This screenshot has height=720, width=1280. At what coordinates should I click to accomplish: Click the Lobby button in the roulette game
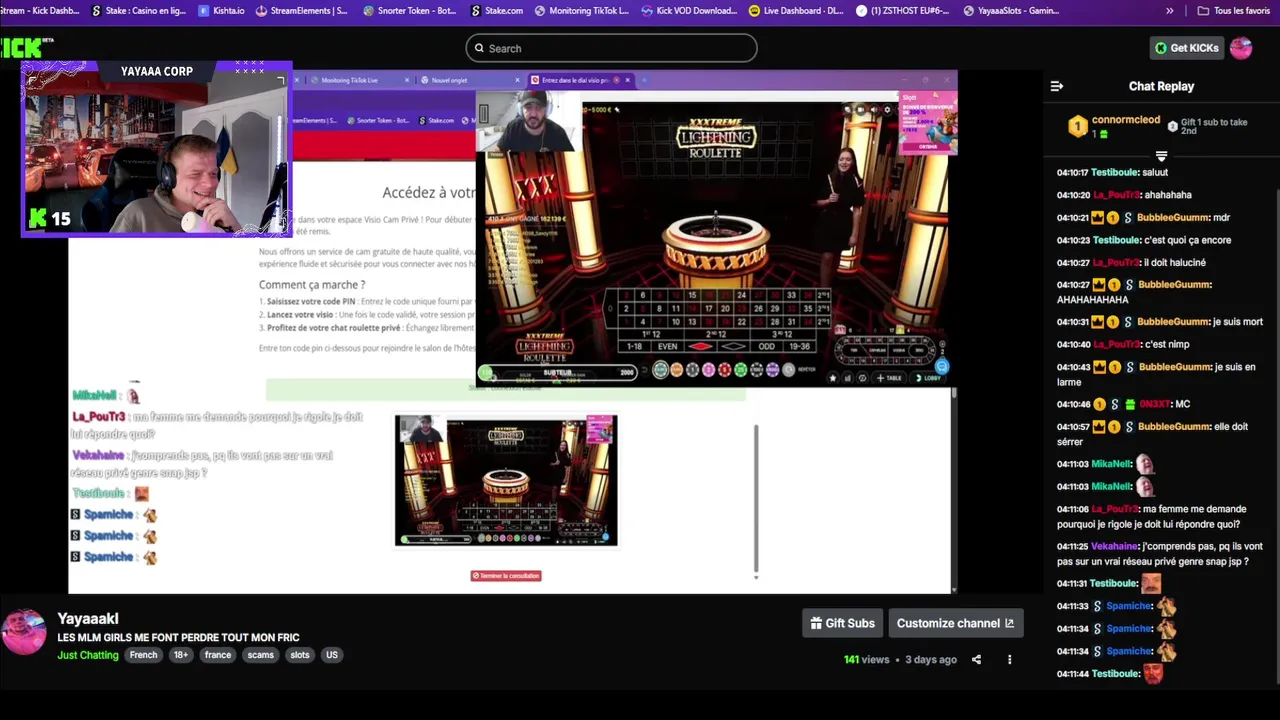[x=927, y=378]
